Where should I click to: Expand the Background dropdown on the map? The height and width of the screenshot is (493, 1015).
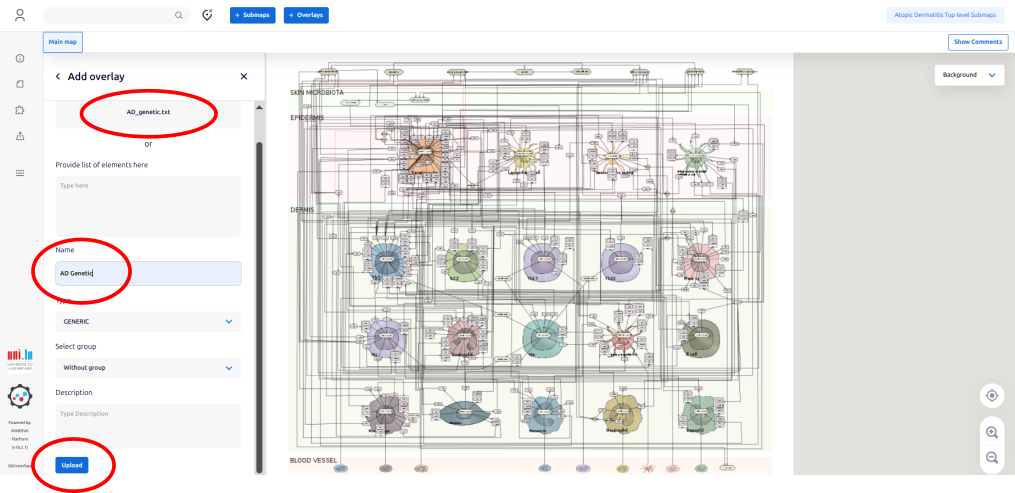click(x=969, y=75)
